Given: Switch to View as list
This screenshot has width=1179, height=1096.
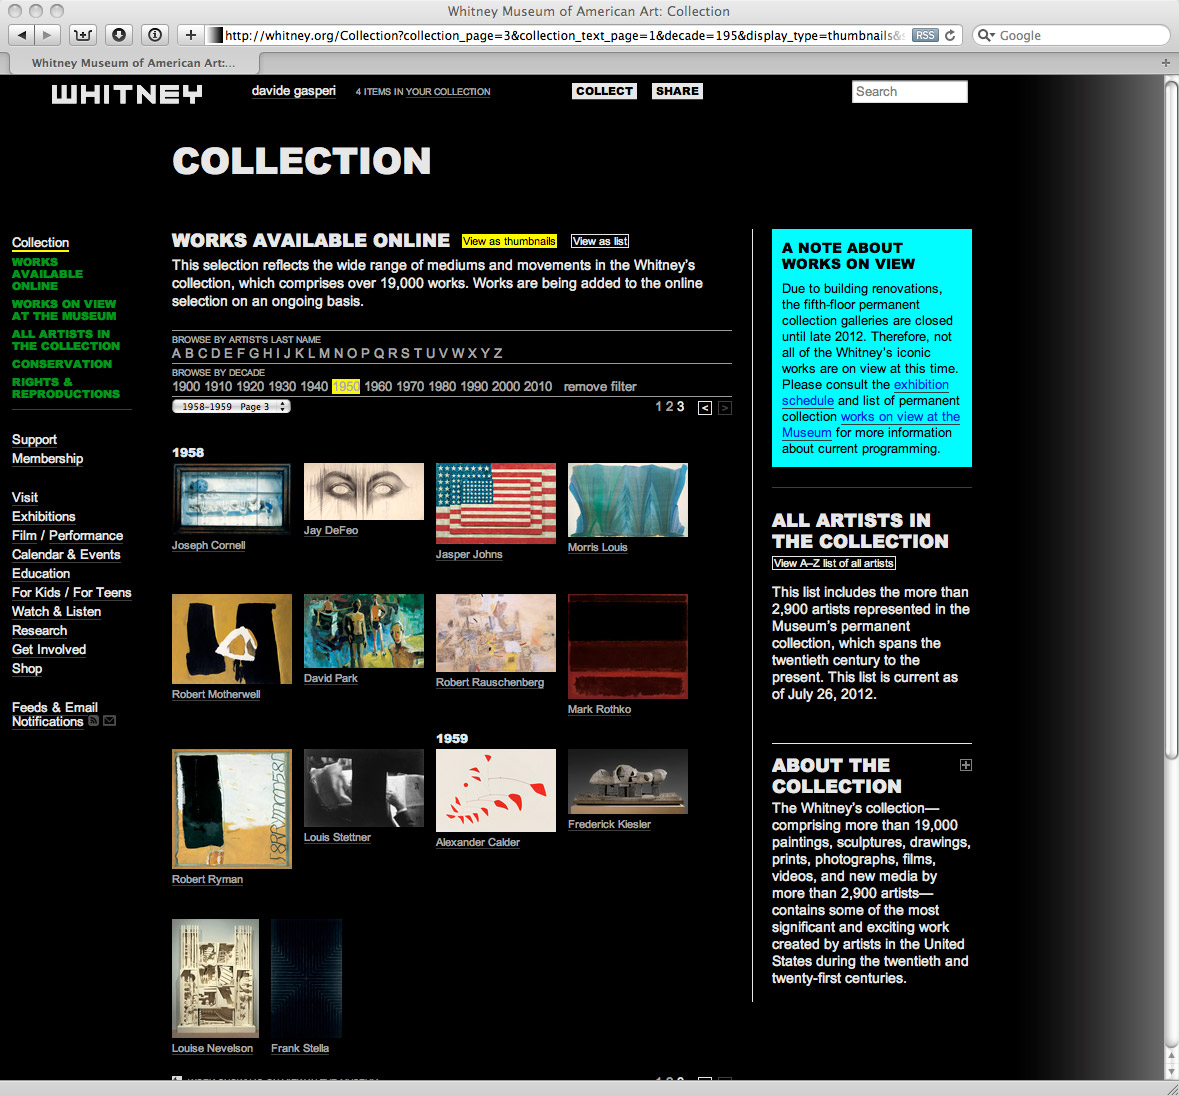Looking at the screenshot, I should [600, 241].
